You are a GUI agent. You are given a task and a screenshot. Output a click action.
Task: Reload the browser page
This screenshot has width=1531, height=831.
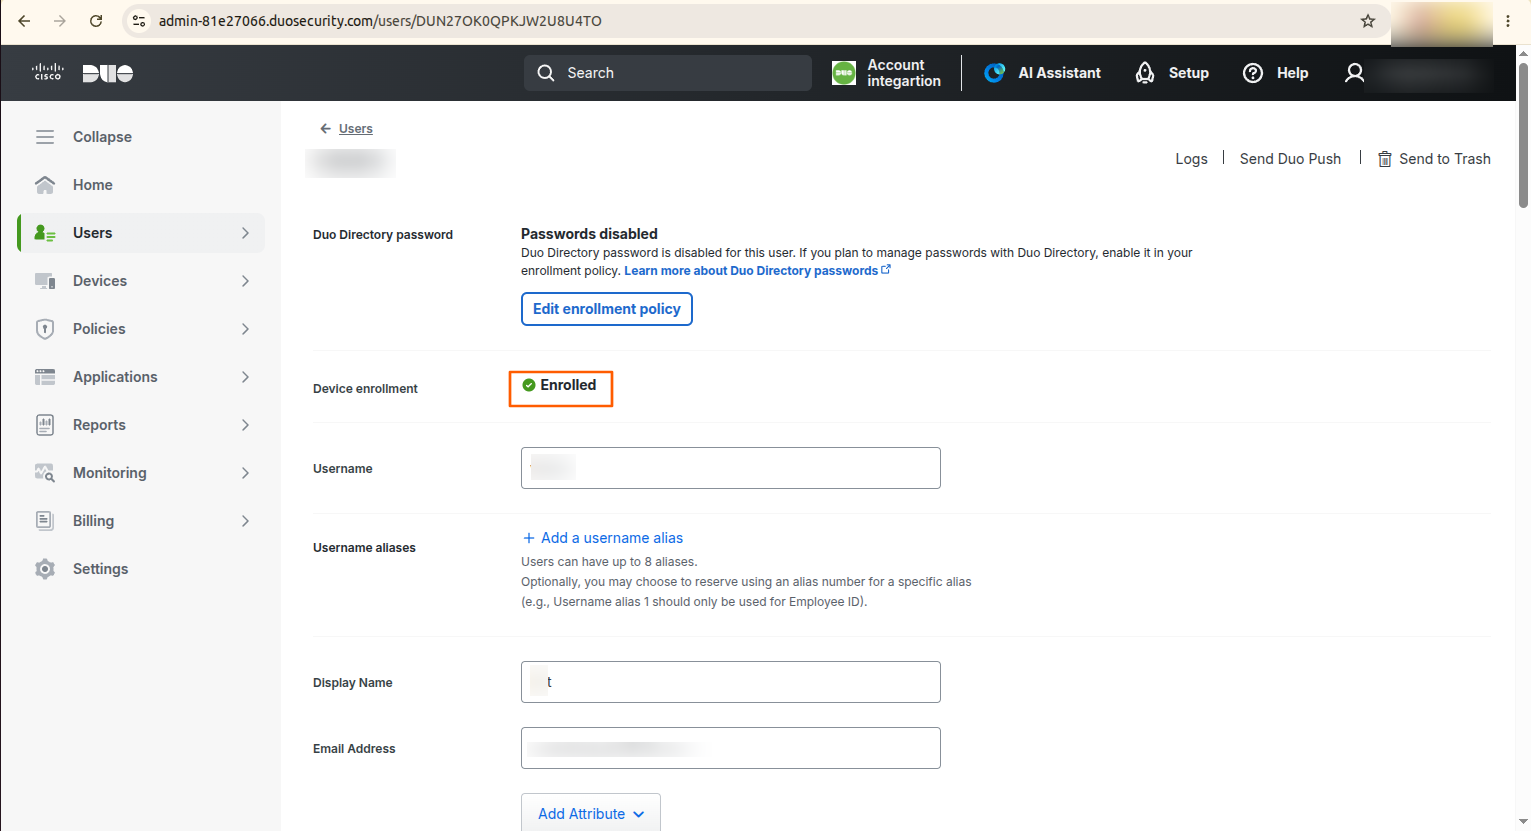(x=96, y=21)
